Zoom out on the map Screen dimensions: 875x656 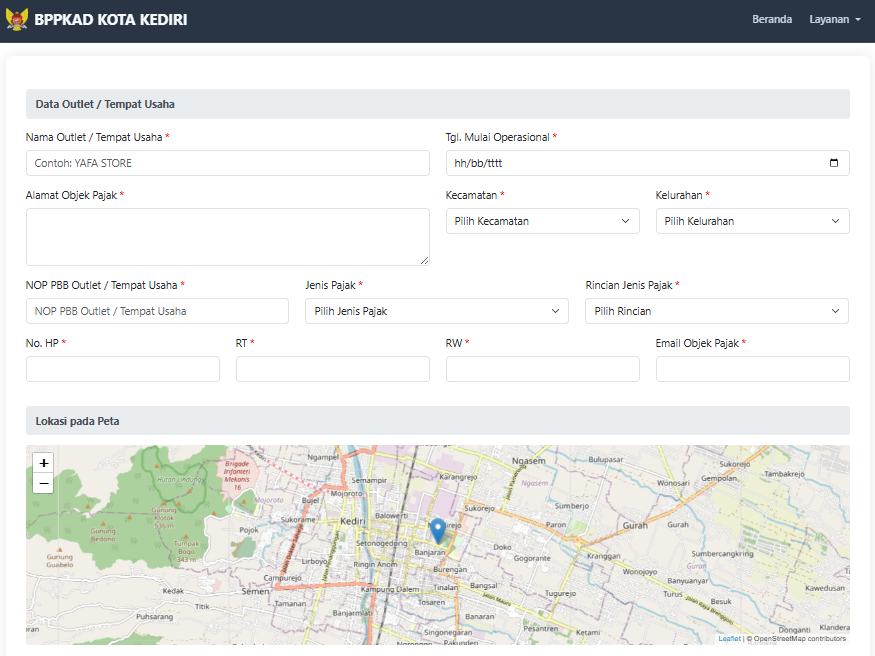click(44, 484)
